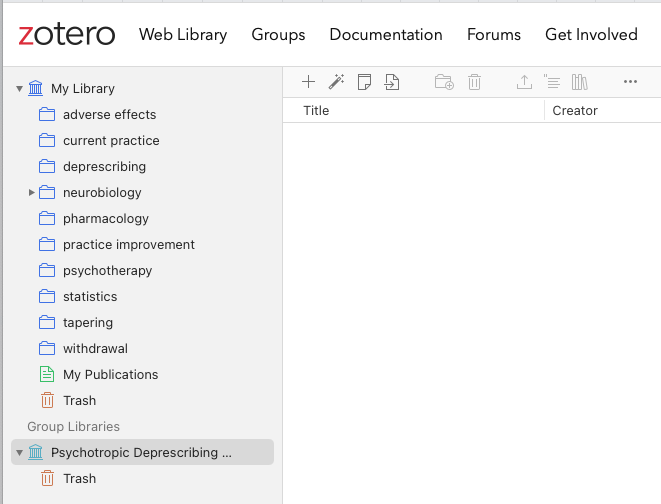Open the practice improvement collection
Image resolution: width=661 pixels, height=504 pixels.
[x=129, y=245]
